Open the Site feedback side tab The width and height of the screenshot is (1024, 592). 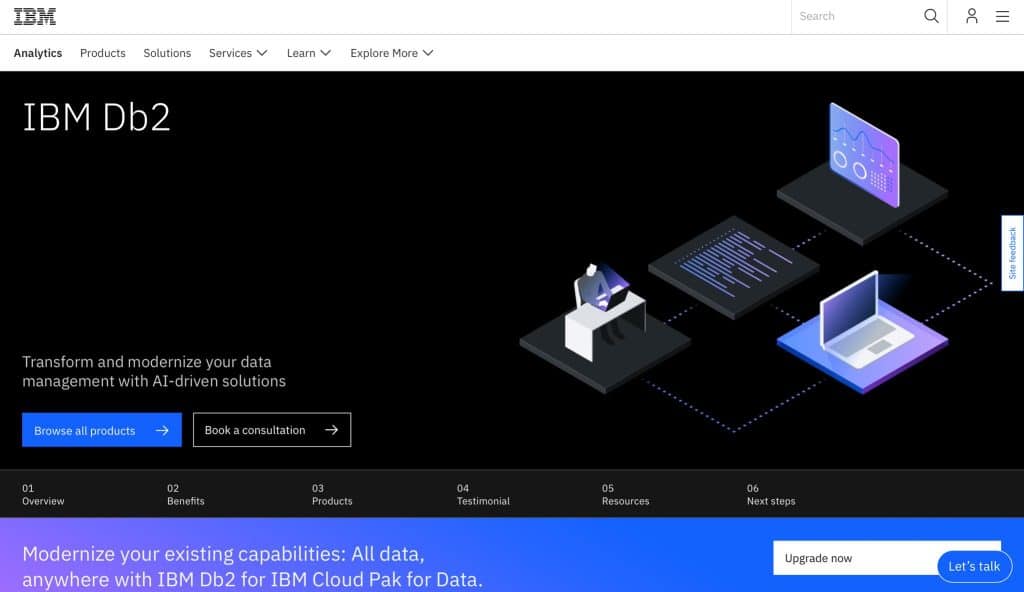point(1012,253)
